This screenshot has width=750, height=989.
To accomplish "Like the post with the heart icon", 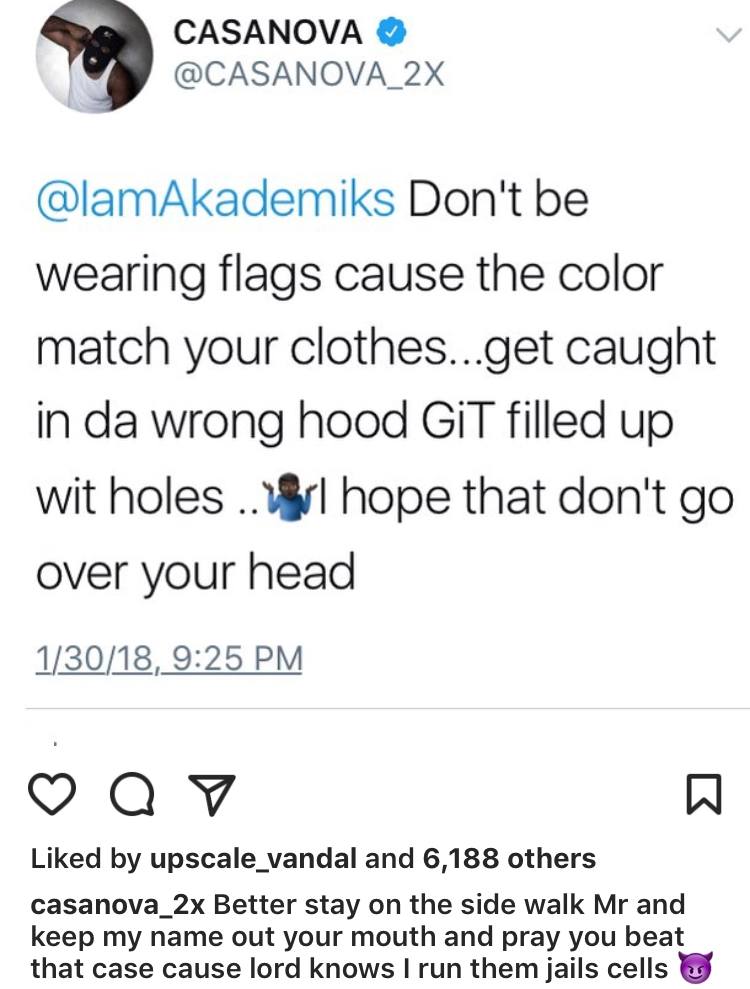I will 53,795.
